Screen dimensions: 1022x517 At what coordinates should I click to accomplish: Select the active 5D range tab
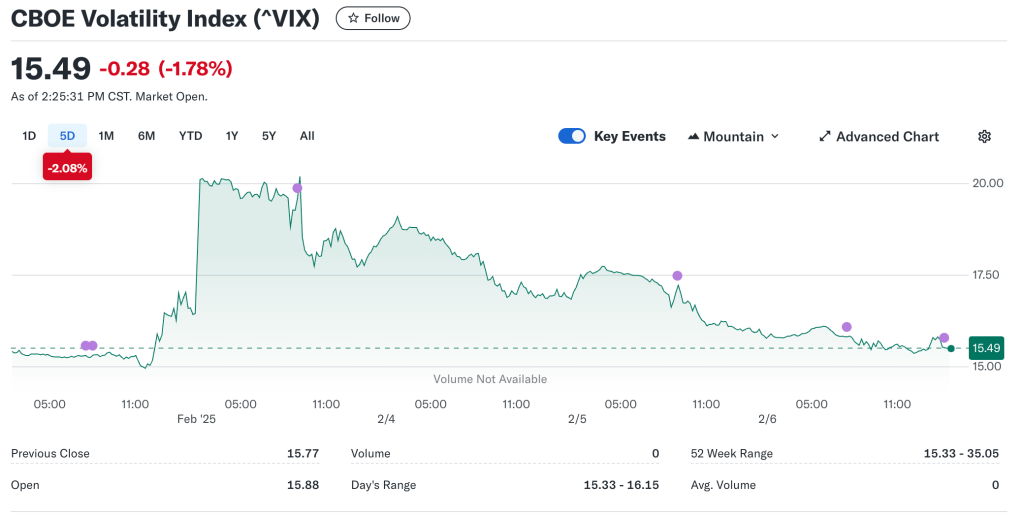[x=67, y=136]
